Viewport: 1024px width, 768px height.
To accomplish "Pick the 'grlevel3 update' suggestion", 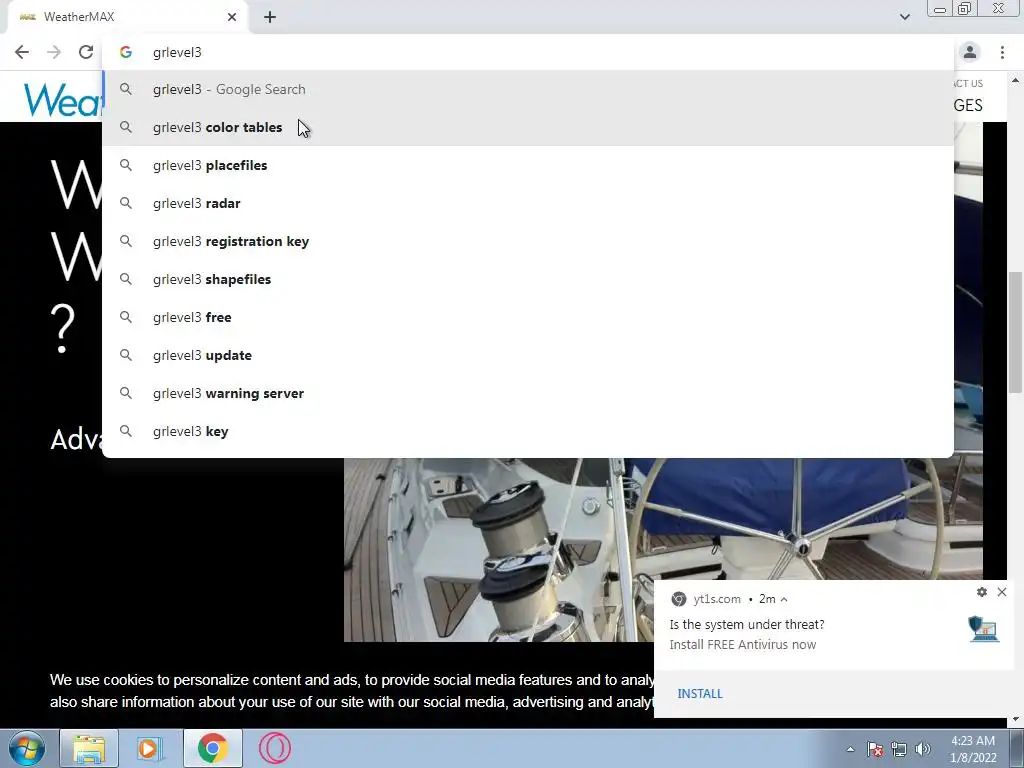I will 528,355.
